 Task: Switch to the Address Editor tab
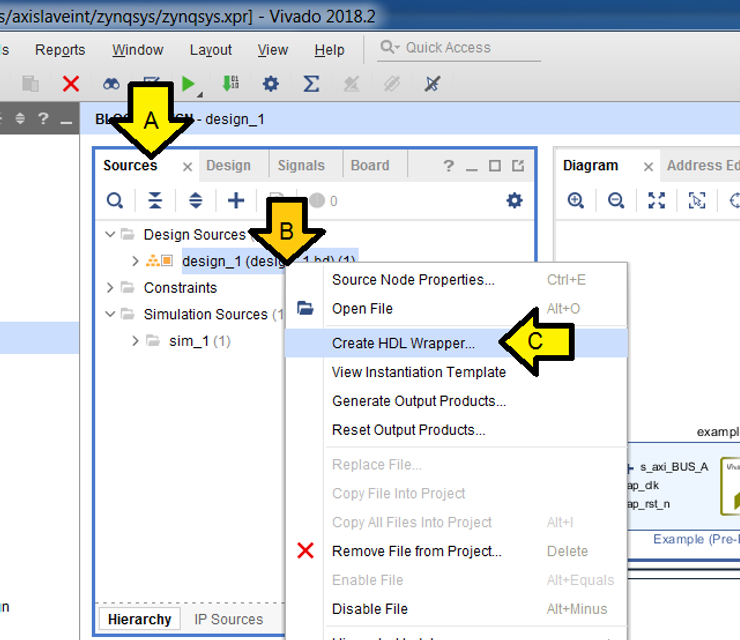[x=703, y=165]
